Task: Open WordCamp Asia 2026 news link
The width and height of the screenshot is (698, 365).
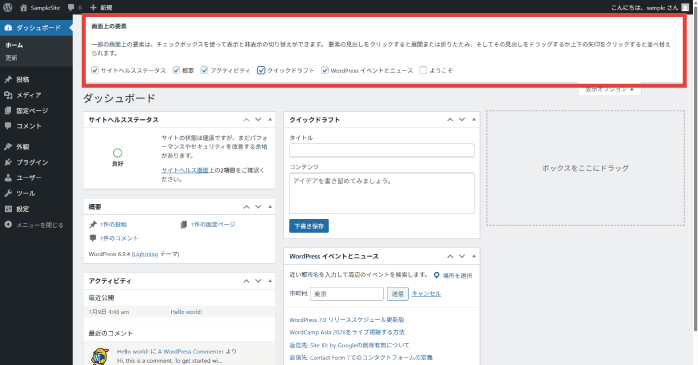Action: coord(347,332)
